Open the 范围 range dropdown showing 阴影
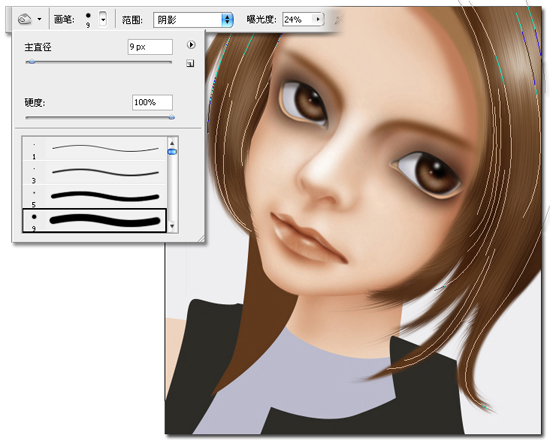Viewport: 550px width, 444px height. click(x=193, y=20)
